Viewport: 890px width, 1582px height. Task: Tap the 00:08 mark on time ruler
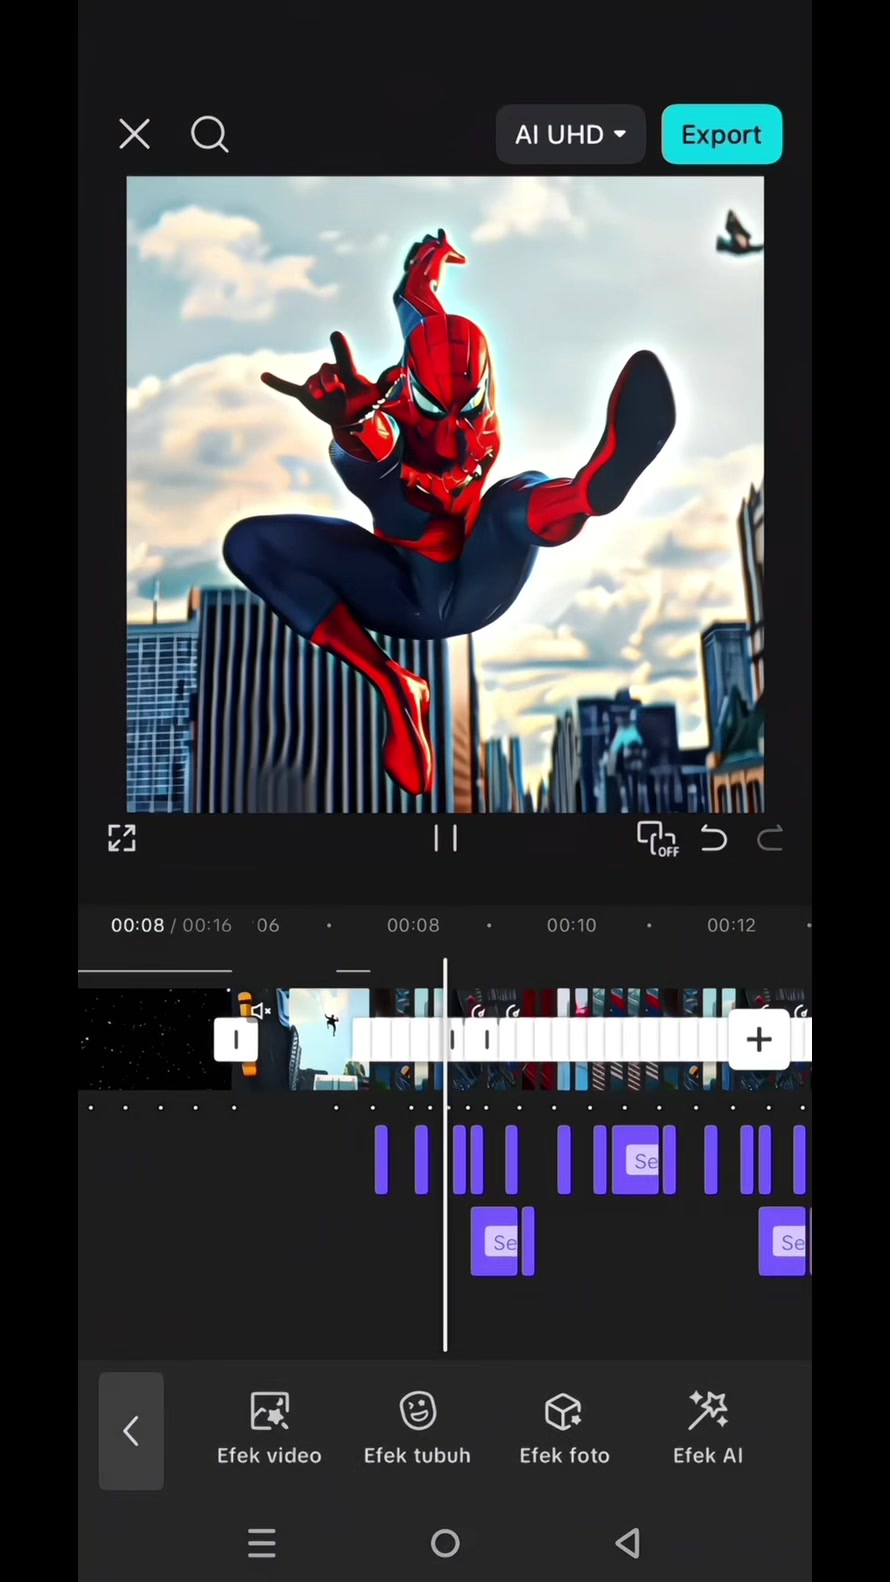413,925
